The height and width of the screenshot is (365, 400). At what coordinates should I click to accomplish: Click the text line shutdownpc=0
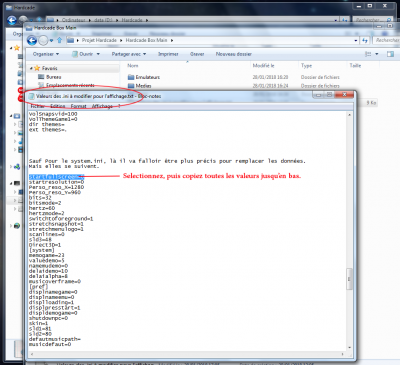[48, 318]
